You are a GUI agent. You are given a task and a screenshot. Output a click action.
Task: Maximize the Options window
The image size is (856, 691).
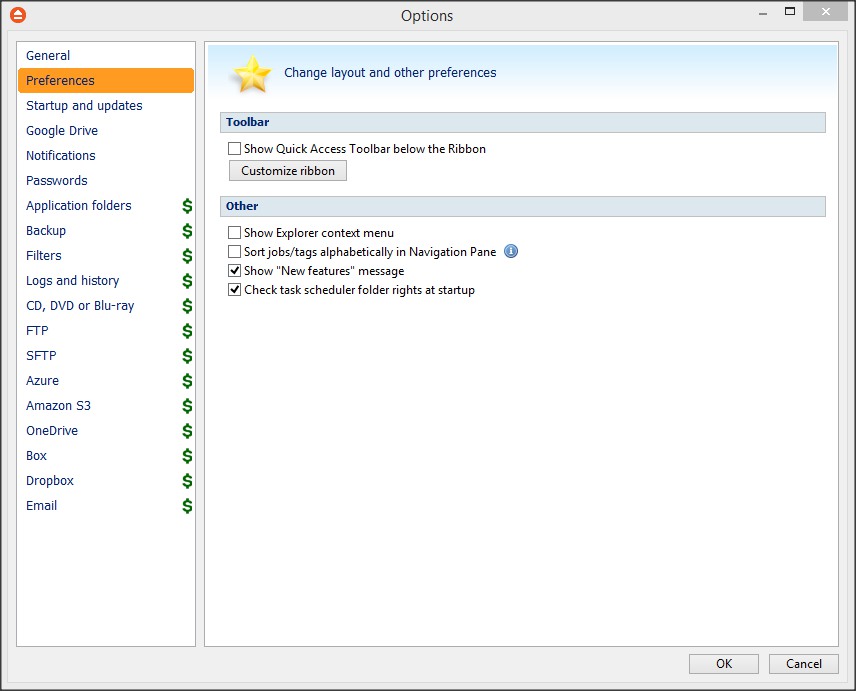[x=790, y=11]
